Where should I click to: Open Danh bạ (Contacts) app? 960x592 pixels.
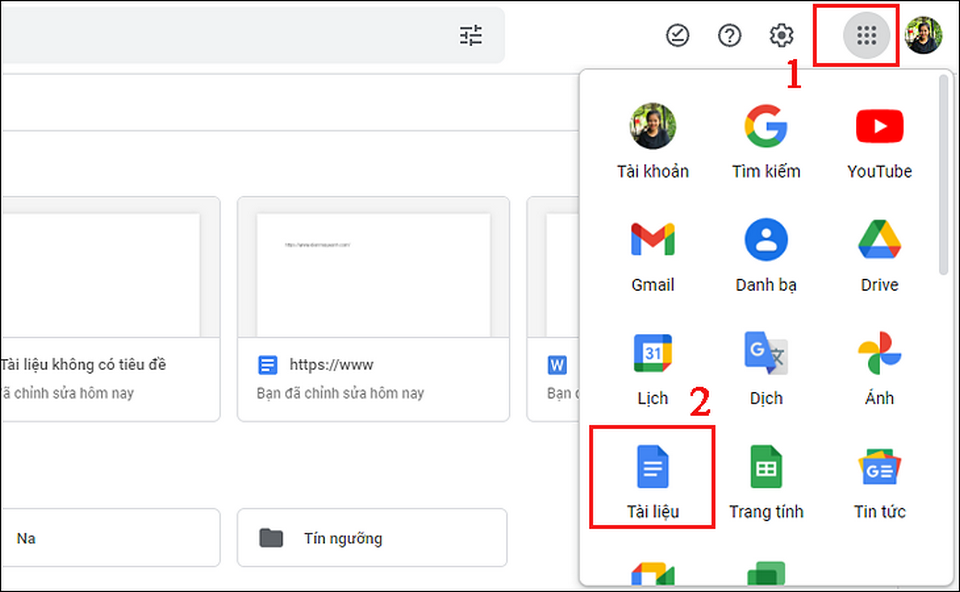click(766, 252)
